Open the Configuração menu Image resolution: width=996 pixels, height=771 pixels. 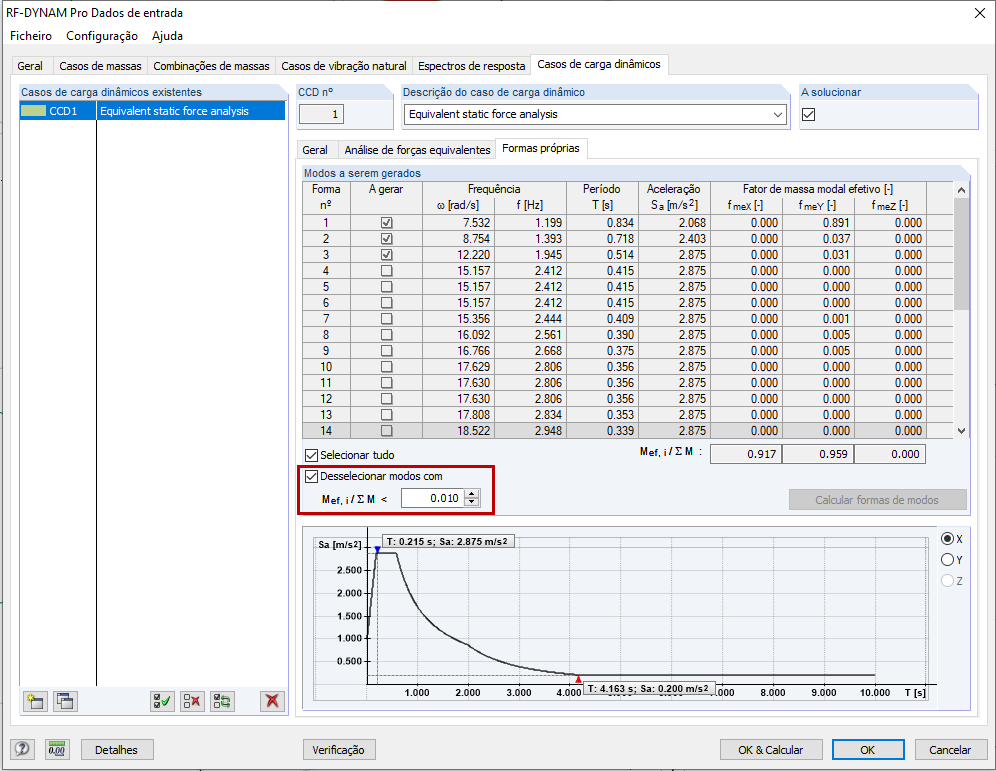click(x=102, y=36)
